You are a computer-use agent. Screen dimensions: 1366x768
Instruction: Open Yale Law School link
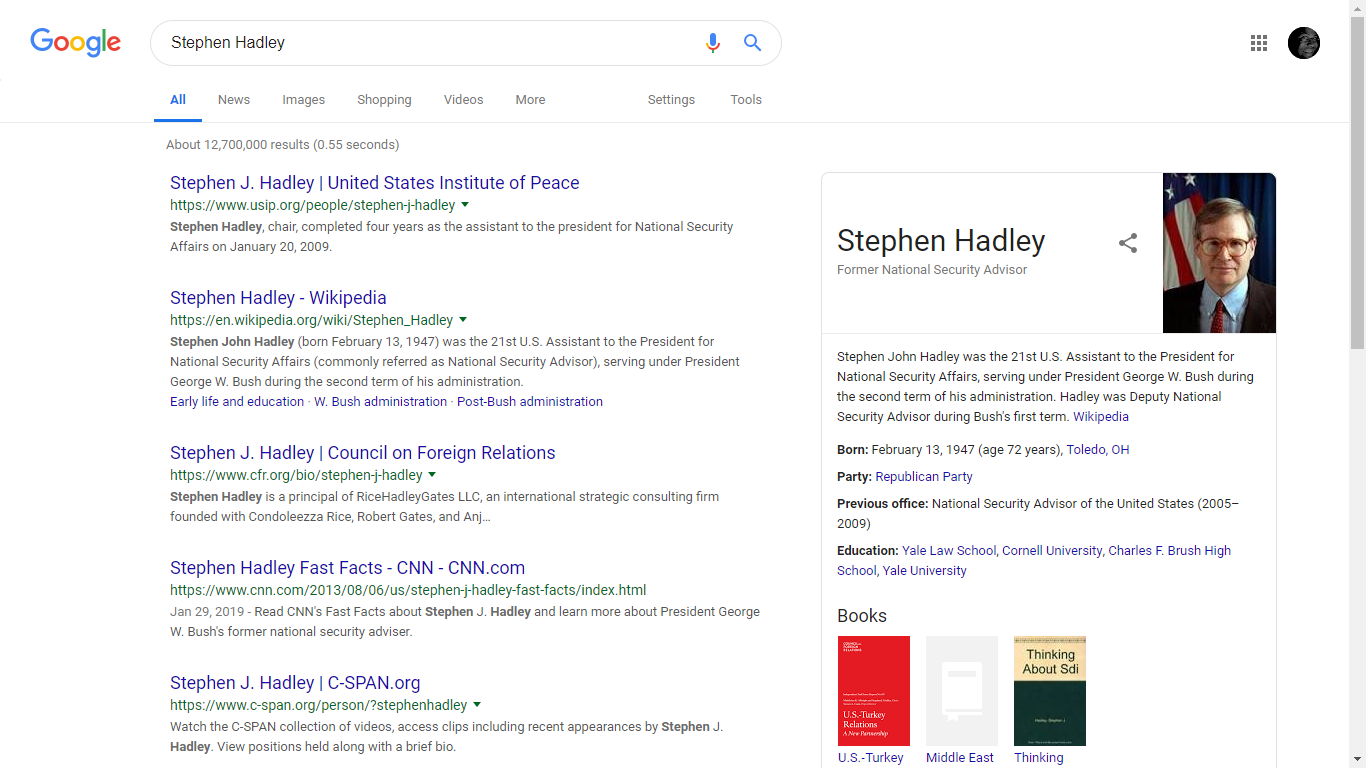(x=949, y=551)
